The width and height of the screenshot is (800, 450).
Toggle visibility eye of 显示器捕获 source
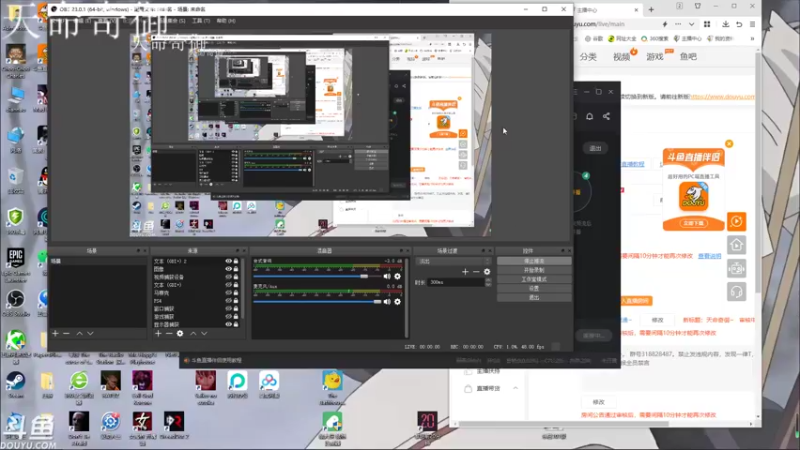tap(229, 324)
